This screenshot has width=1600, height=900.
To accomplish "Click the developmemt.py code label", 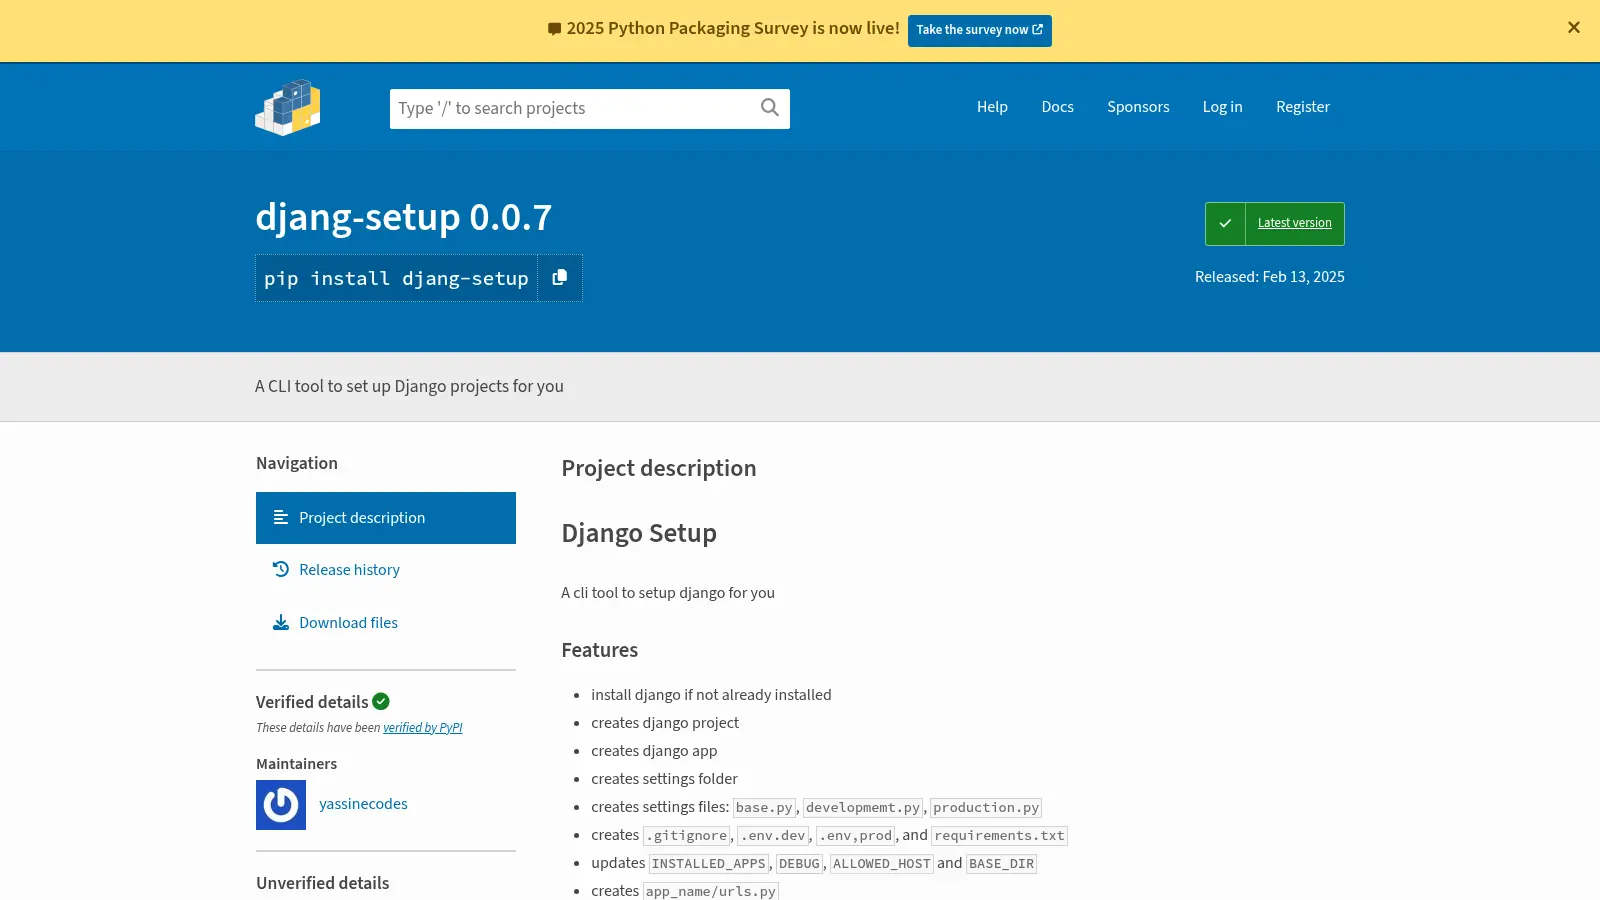I will coord(863,808).
